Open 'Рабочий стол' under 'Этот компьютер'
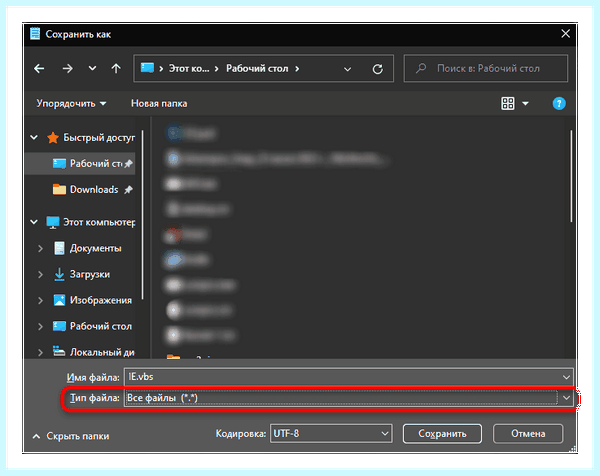This screenshot has height=476, width=600. coord(101,326)
